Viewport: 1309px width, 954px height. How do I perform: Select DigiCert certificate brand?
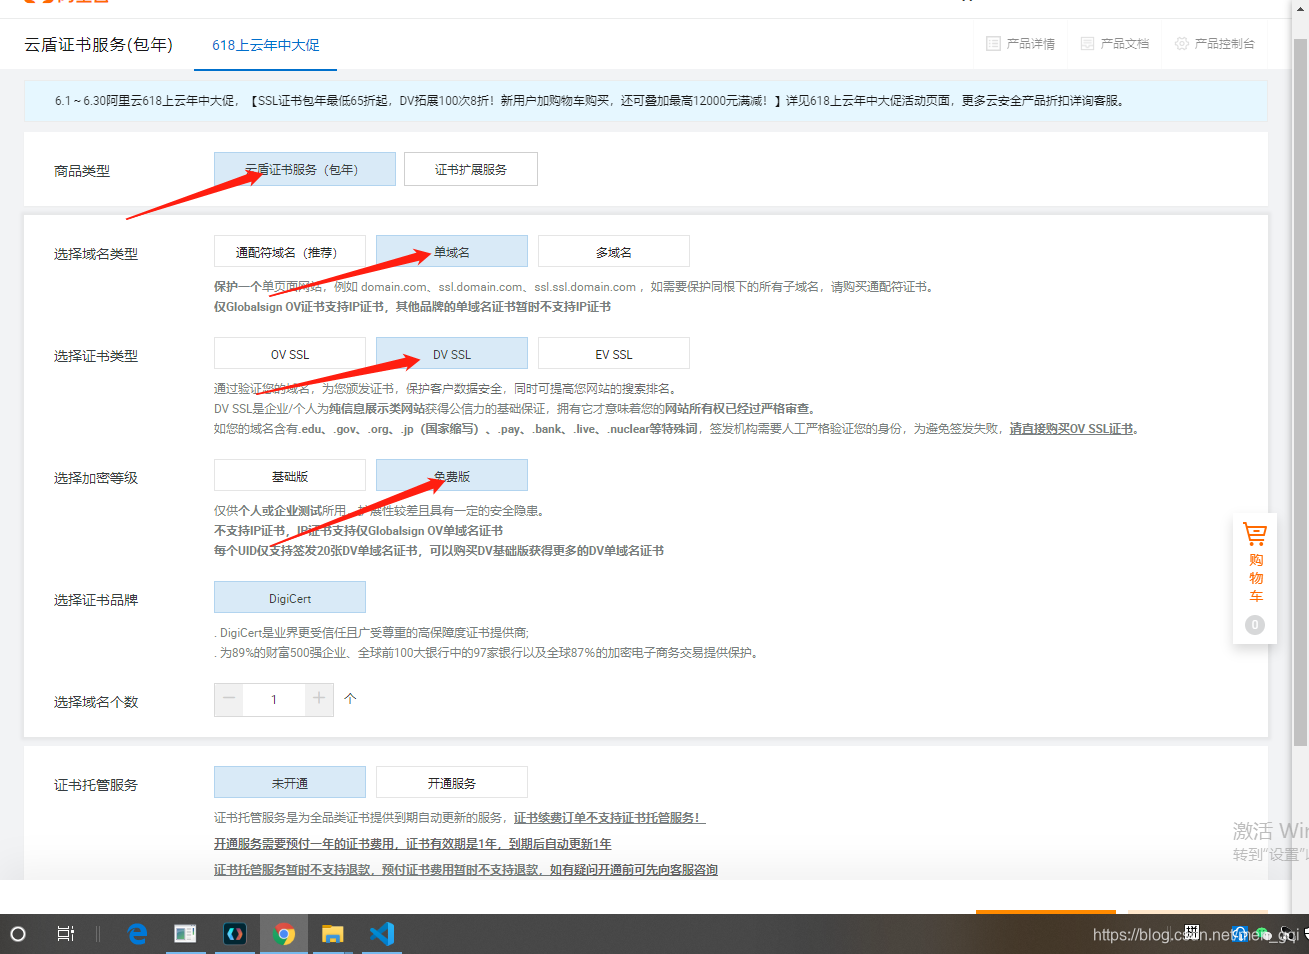(x=290, y=598)
